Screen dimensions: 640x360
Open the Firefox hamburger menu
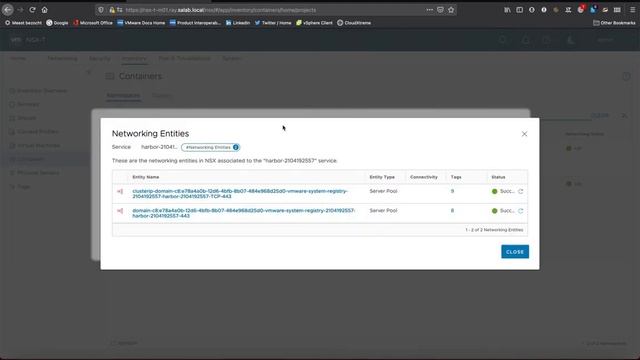[x=632, y=10]
